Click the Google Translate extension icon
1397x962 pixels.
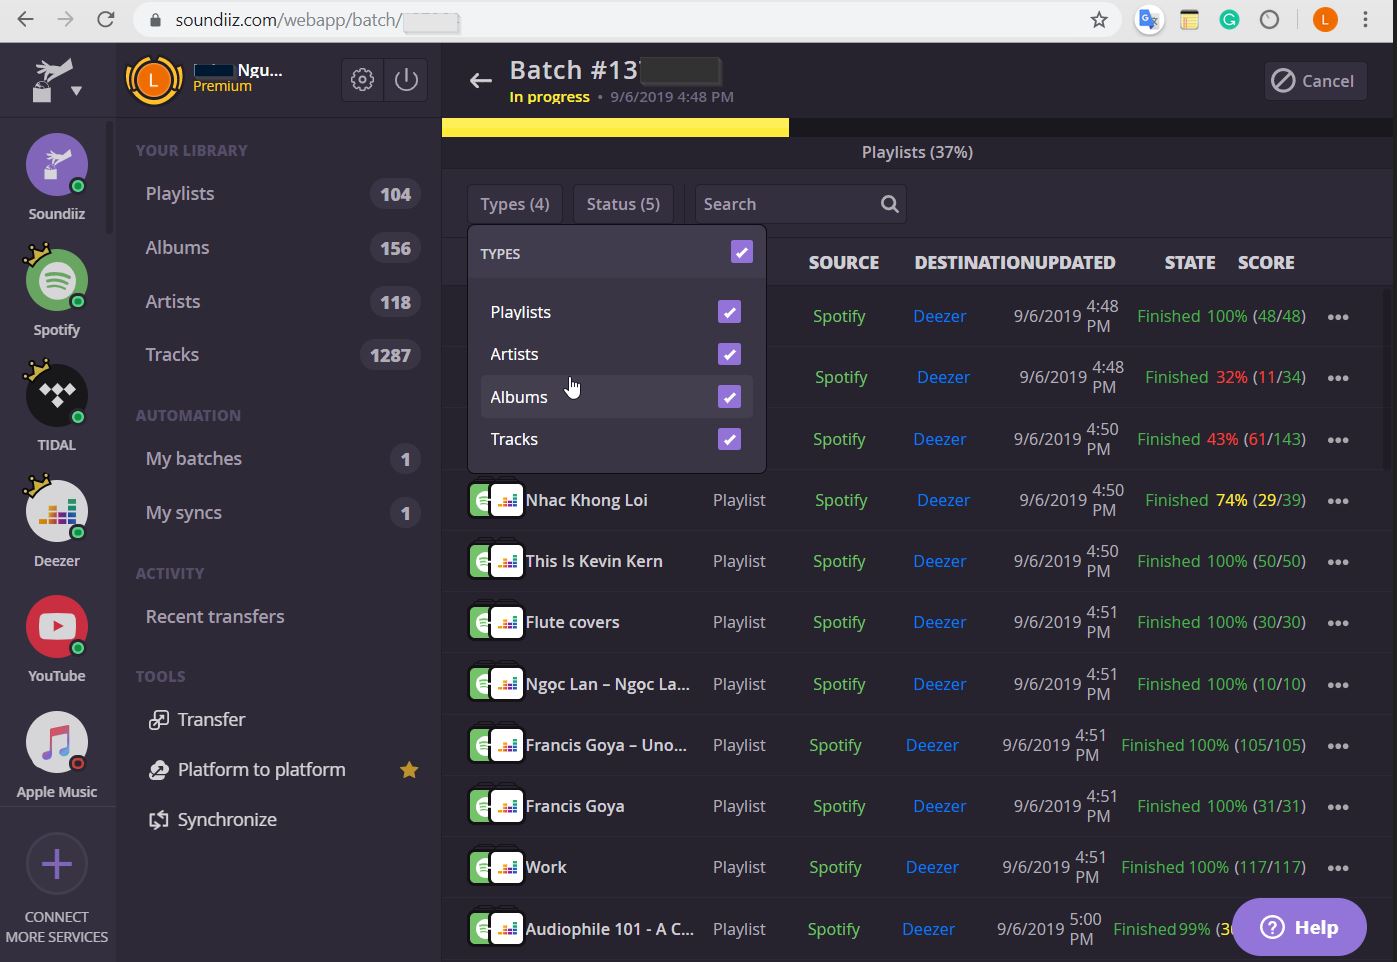1149,20
